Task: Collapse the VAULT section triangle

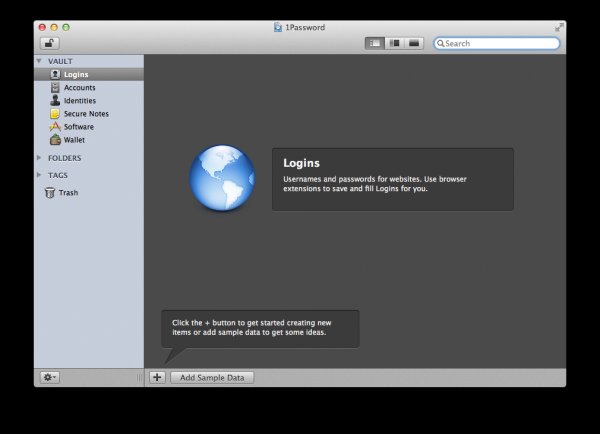Action: coord(39,61)
